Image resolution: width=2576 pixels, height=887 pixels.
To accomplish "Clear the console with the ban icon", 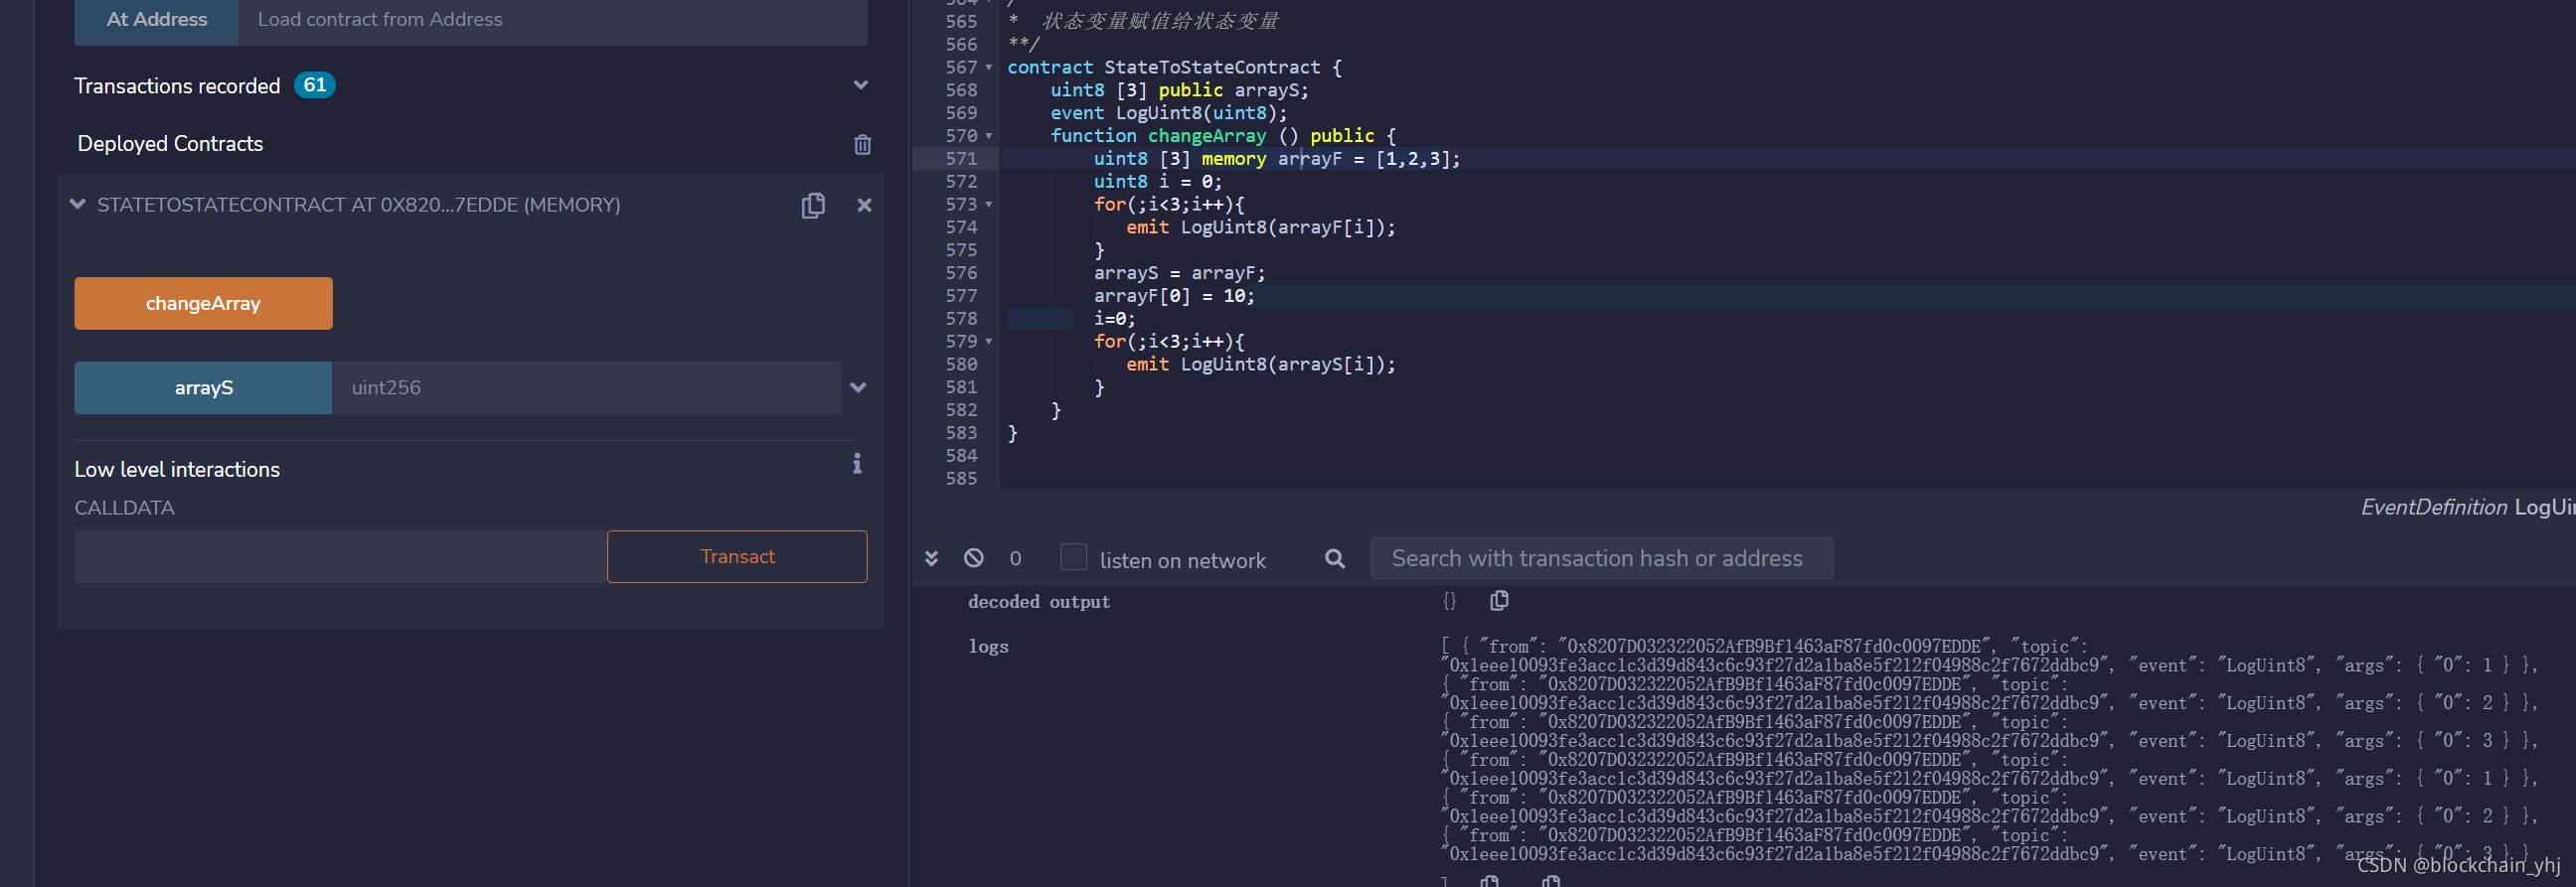I will (973, 558).
